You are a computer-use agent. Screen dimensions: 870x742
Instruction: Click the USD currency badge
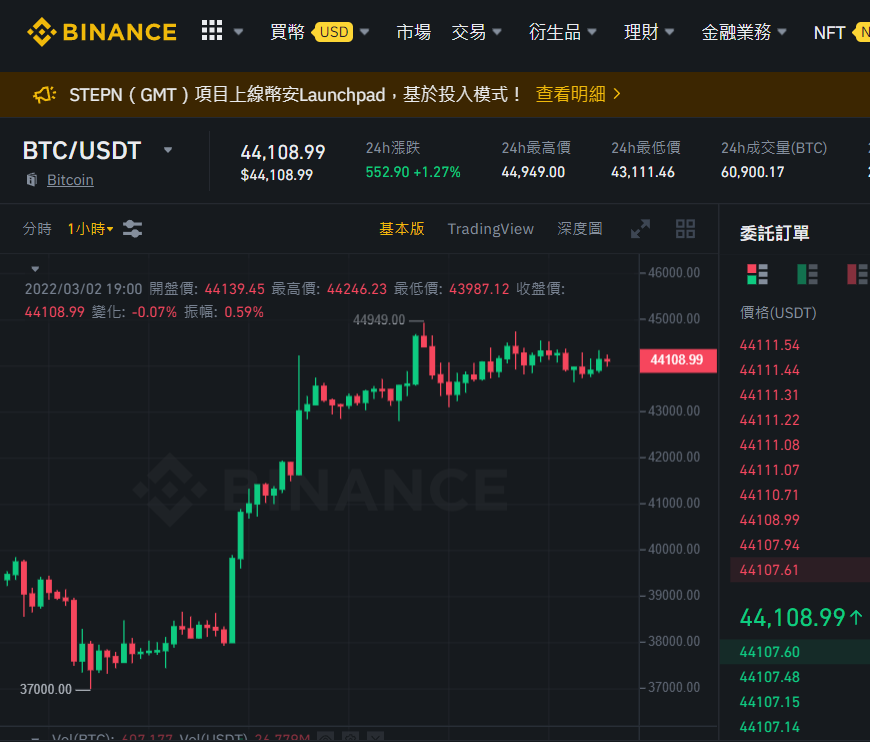(x=333, y=32)
